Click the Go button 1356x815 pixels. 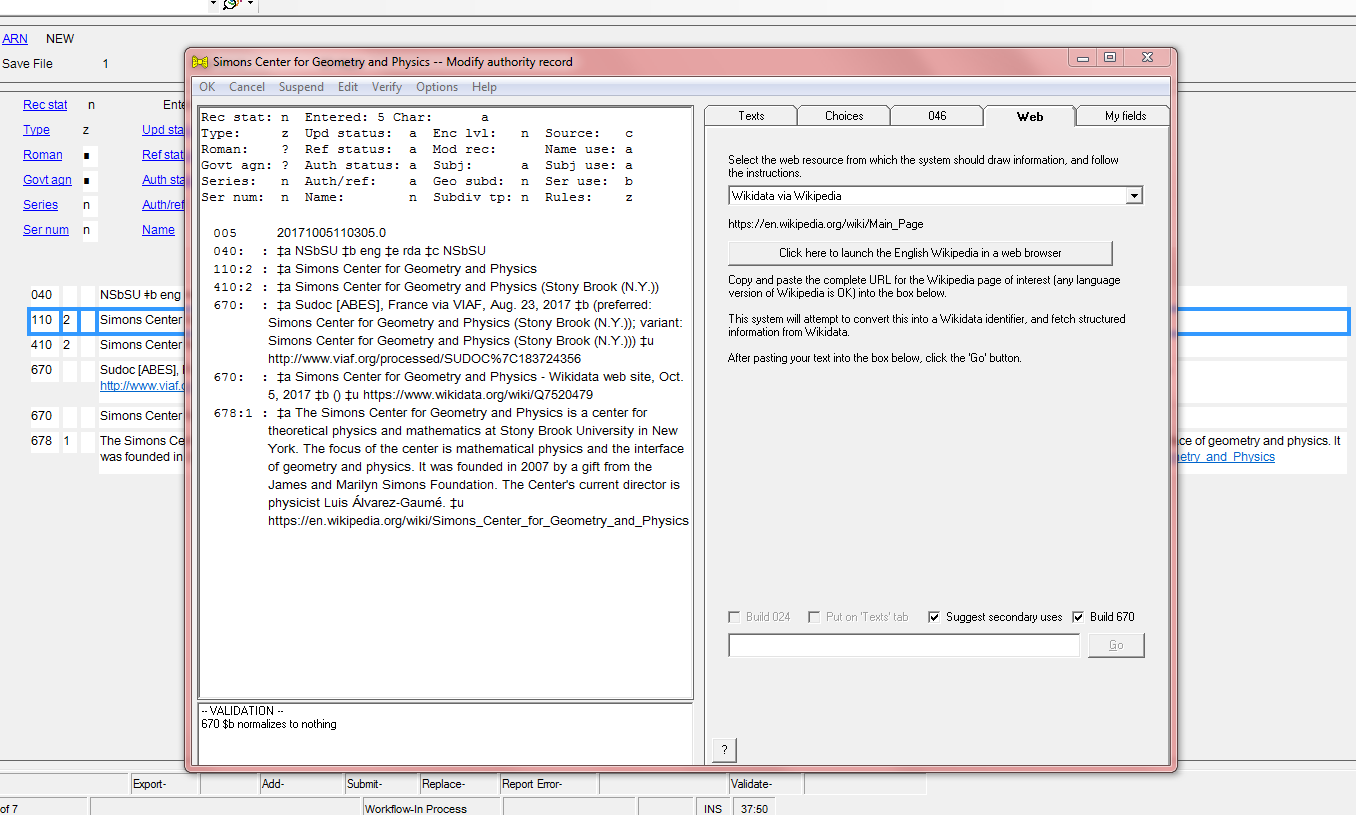[1116, 646]
